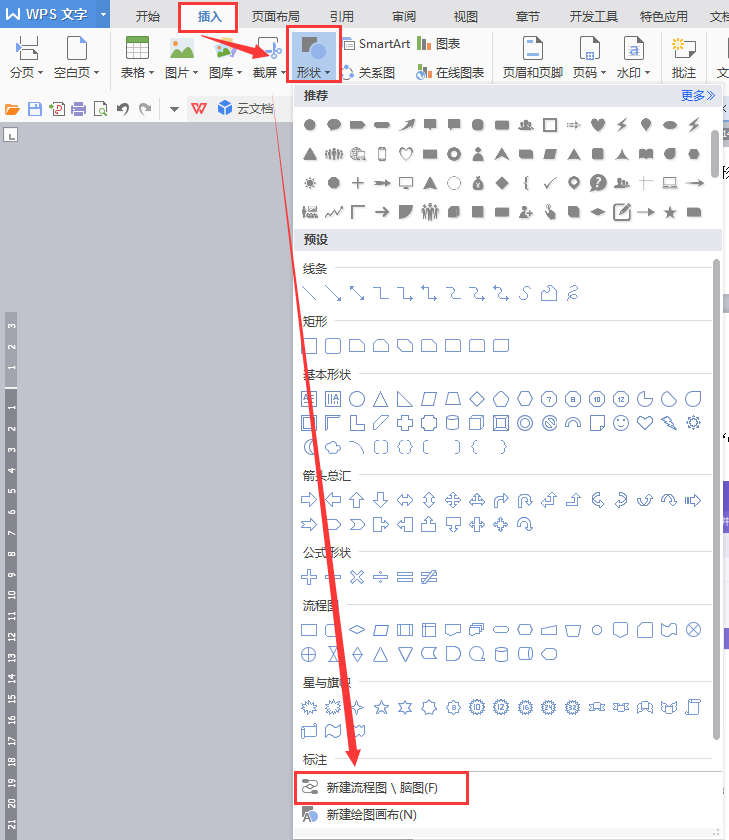Viewport: 729px width, 840px height.
Task: Undo the last action
Action: click(123, 109)
